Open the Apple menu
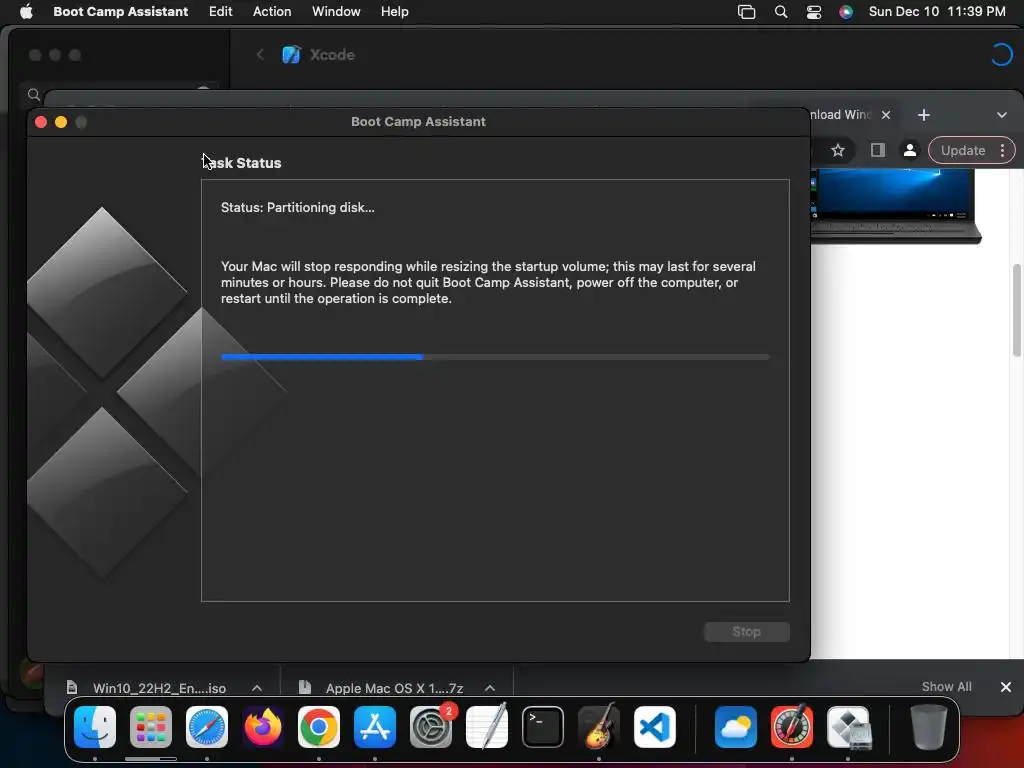The image size is (1024, 768). point(26,12)
